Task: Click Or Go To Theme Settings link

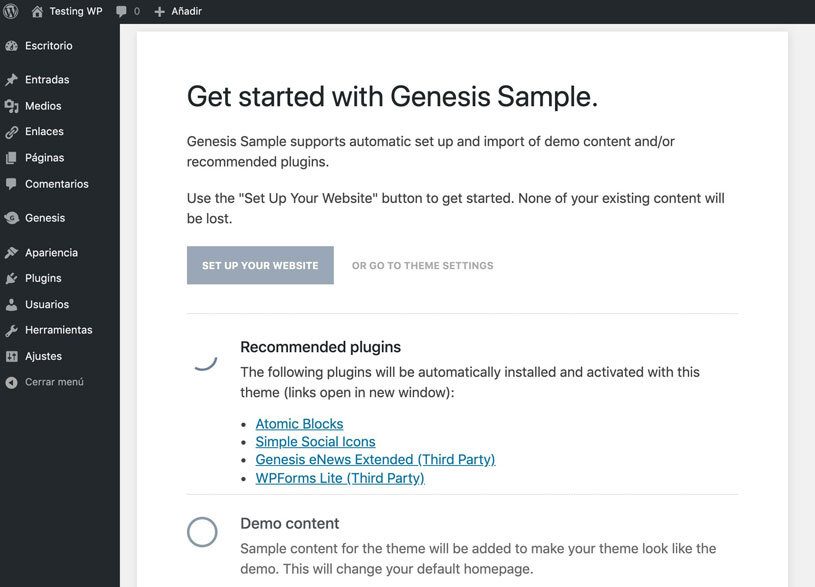Action: coord(422,266)
